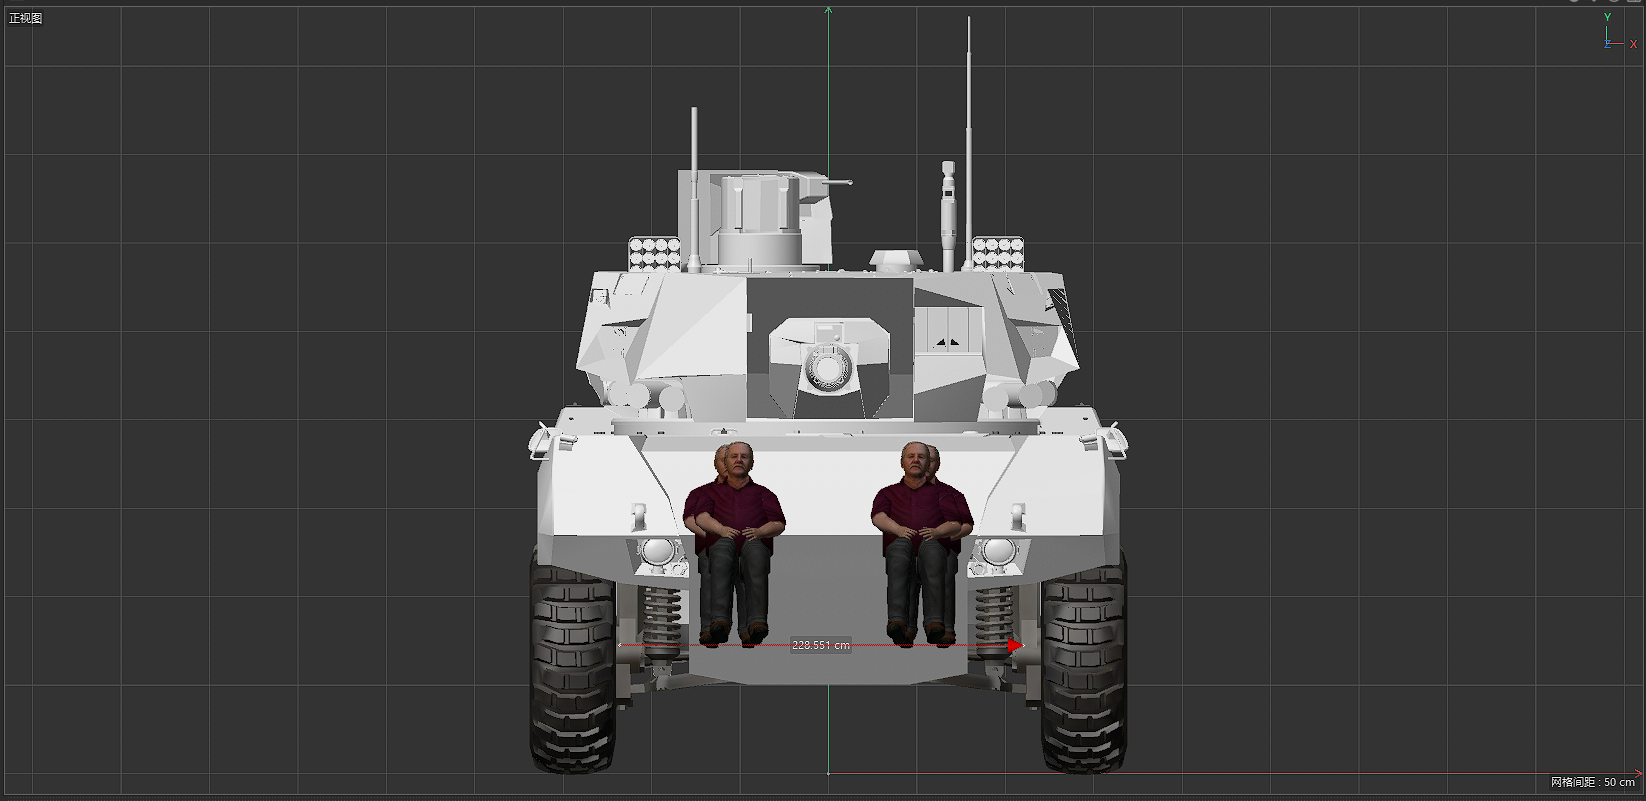Select the 228.551 cm measurement label
The width and height of the screenshot is (1646, 801).
pyautogui.click(x=820, y=645)
